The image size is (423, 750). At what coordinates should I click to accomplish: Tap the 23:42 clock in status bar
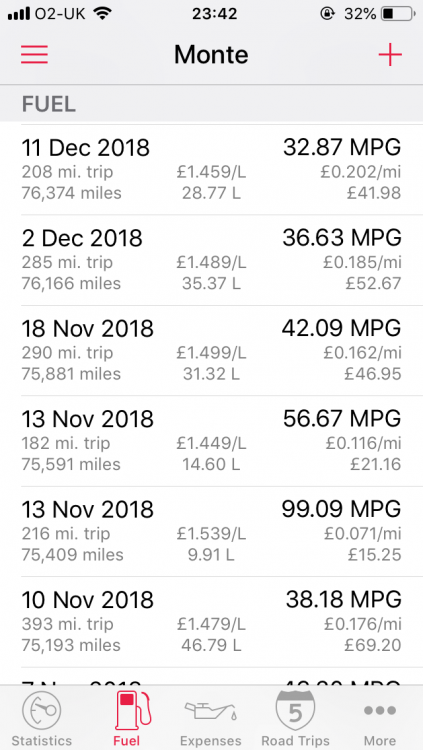214,14
